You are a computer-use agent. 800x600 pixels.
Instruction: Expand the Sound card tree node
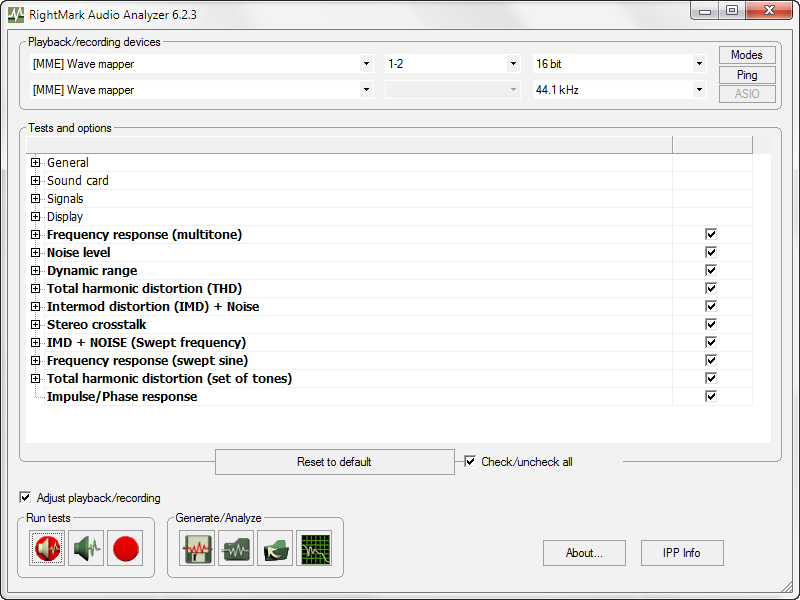(x=35, y=181)
